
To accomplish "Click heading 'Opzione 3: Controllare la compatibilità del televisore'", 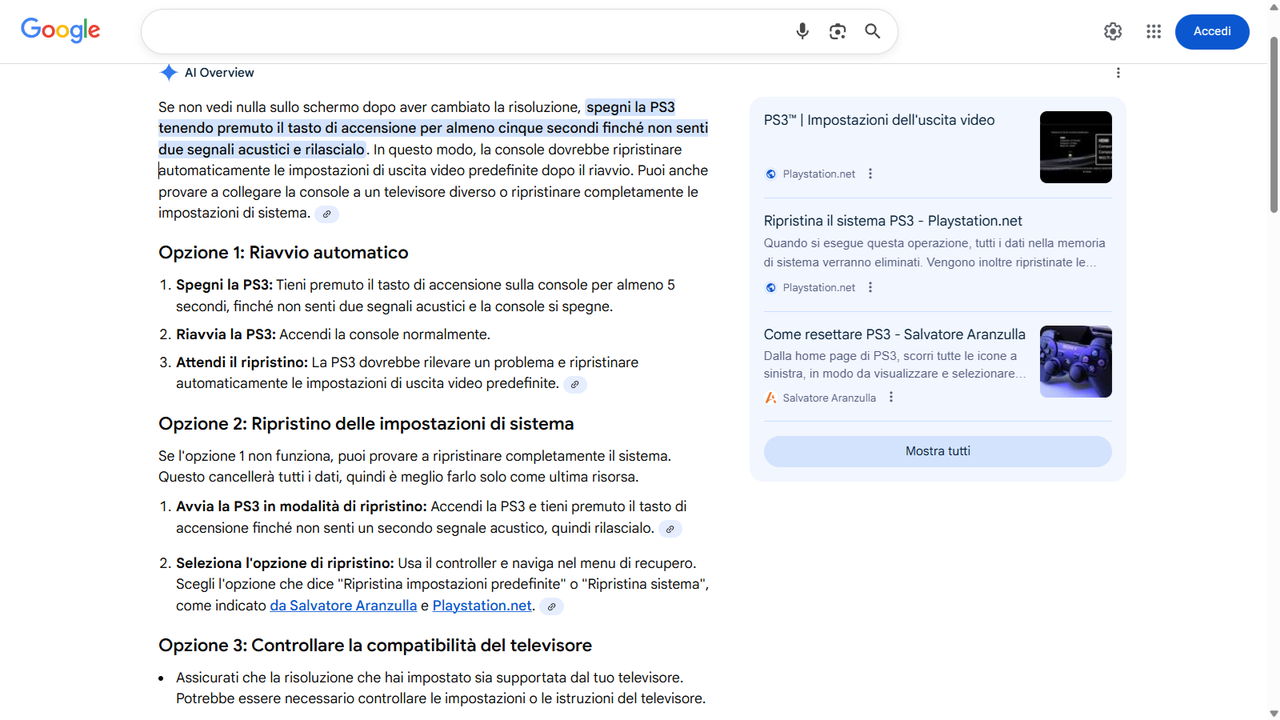I will [x=375, y=645].
